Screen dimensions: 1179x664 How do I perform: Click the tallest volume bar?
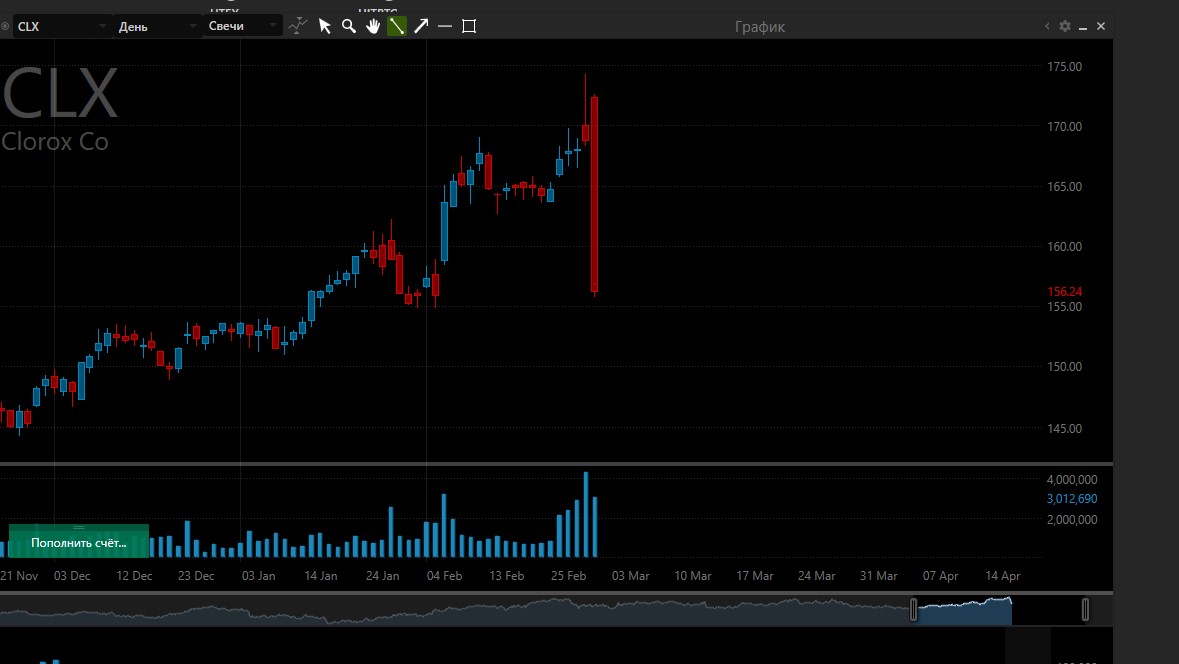(x=586, y=514)
